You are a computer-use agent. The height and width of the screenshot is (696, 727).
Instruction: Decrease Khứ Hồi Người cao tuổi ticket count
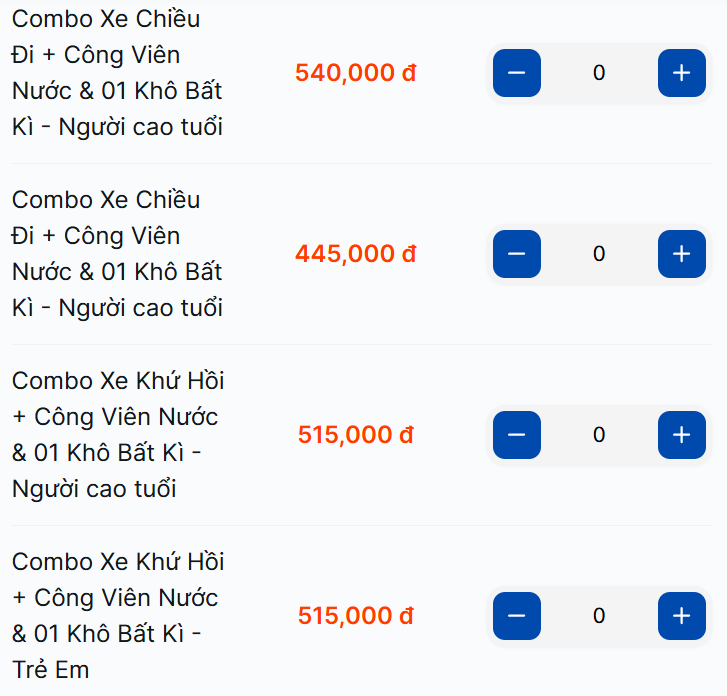[x=517, y=435]
